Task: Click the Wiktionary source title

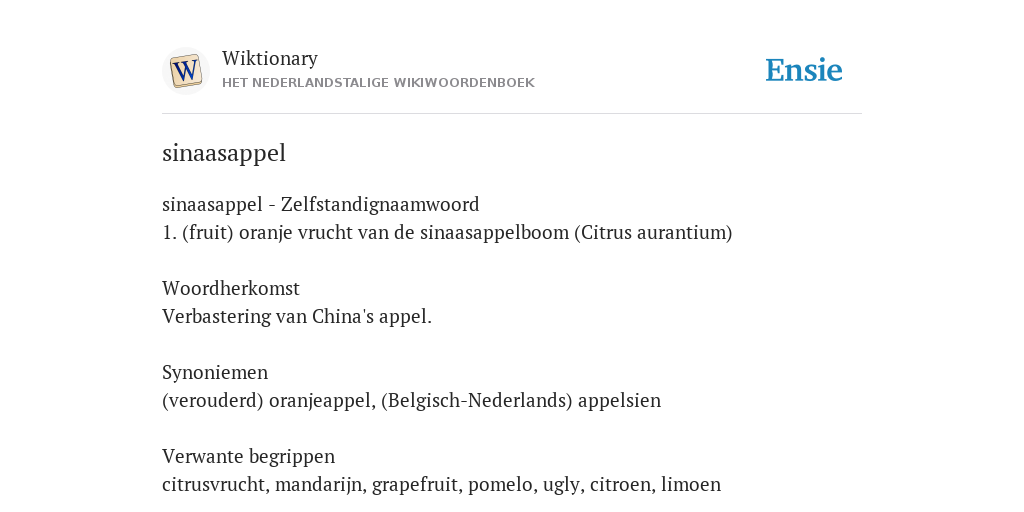Action: click(270, 58)
